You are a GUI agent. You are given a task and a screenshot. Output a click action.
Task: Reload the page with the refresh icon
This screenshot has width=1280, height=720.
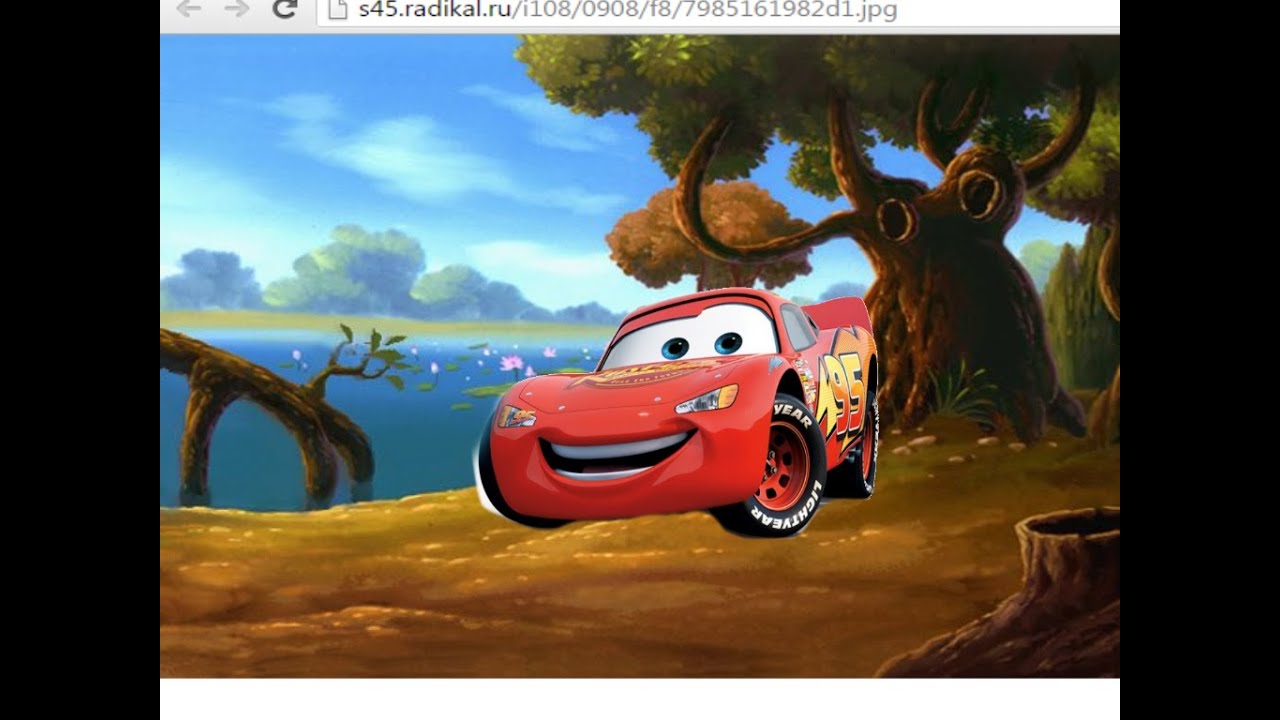(285, 9)
